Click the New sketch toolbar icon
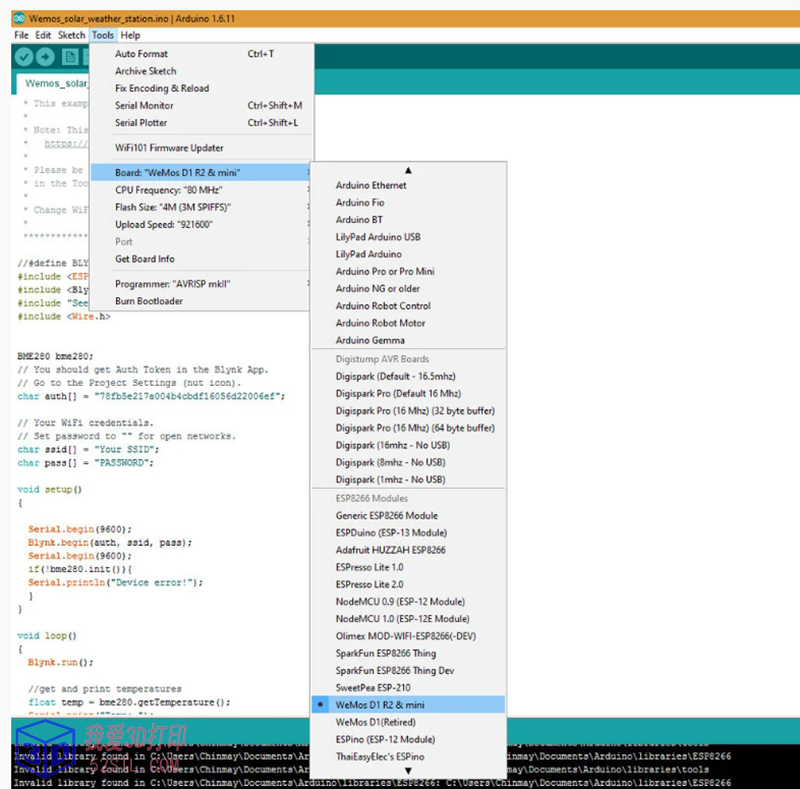The width and height of the screenshot is (800, 789). (70, 57)
